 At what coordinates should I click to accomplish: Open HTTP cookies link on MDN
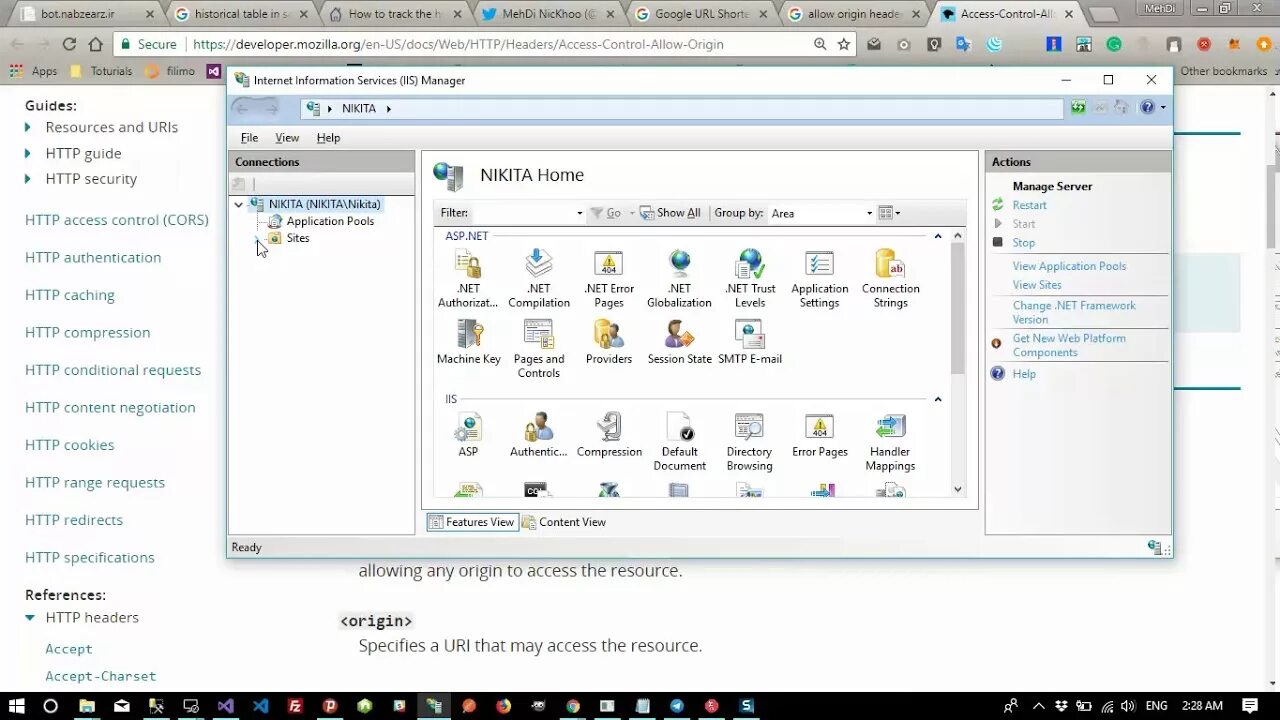coord(70,445)
